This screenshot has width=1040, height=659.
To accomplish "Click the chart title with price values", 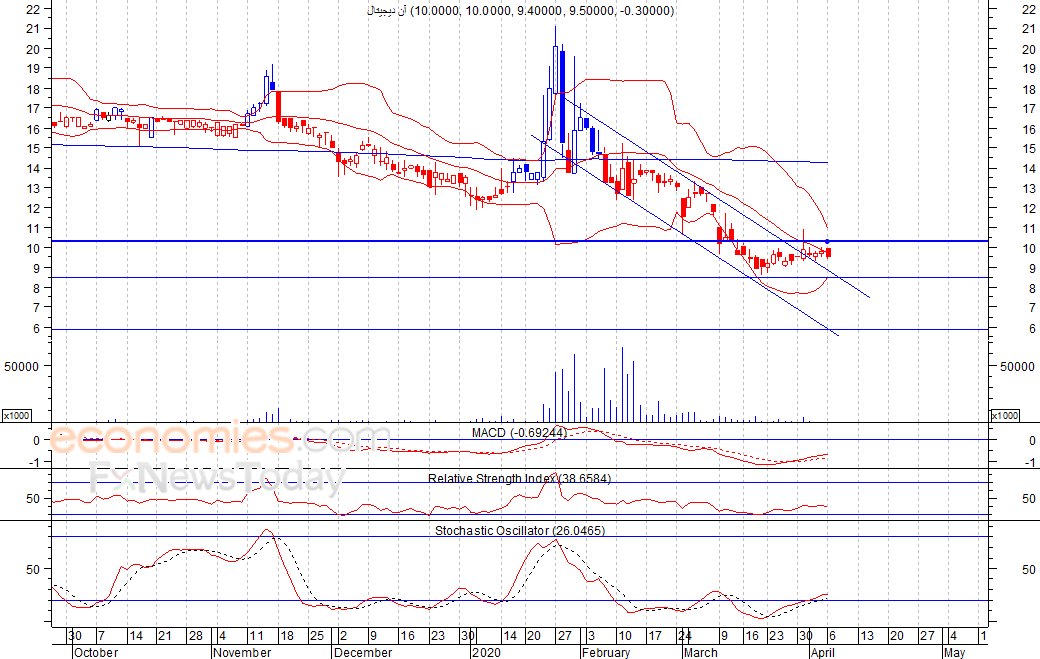I will pos(521,11).
